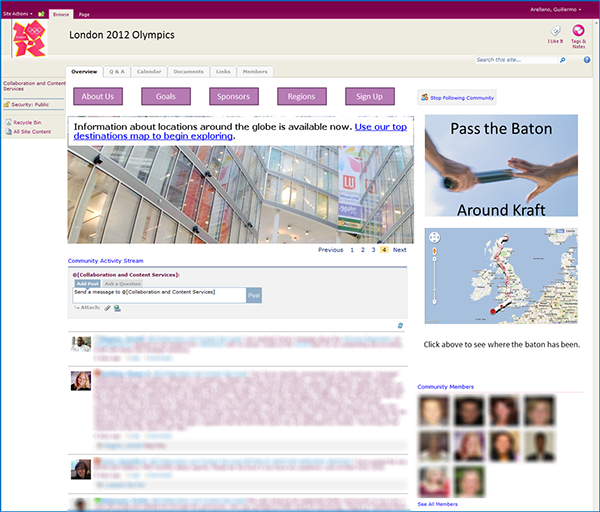Screen dimensions: 600x512
Task: Click the paperclip attach file icon
Action: (x=108, y=308)
